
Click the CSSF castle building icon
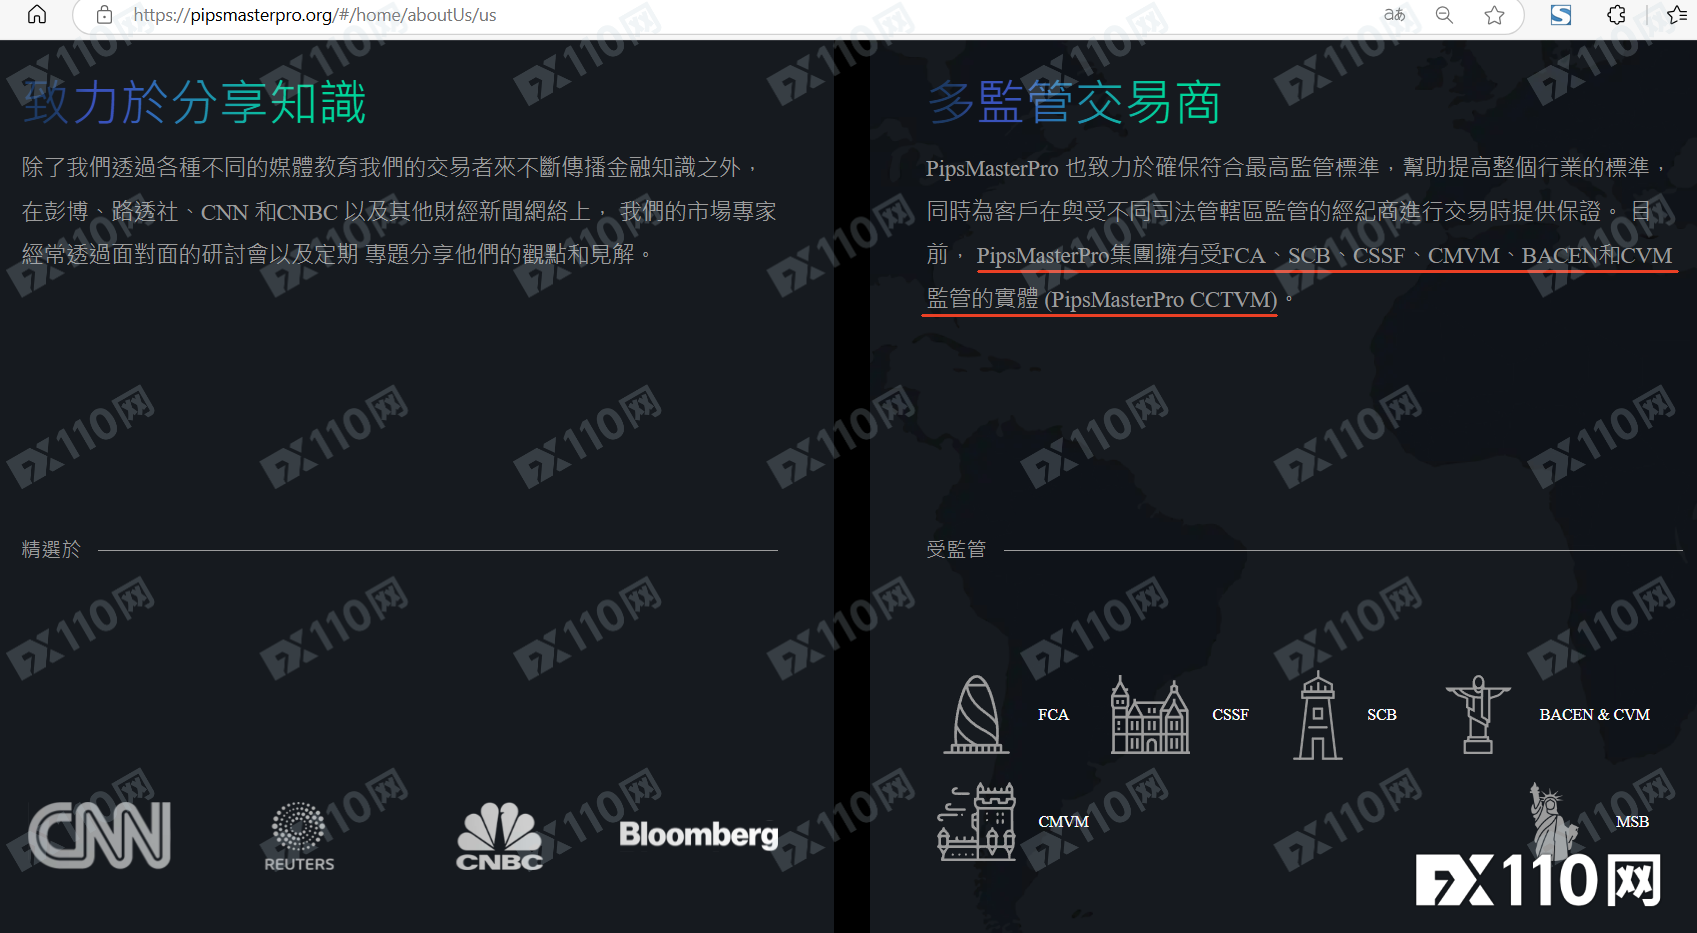(1150, 714)
